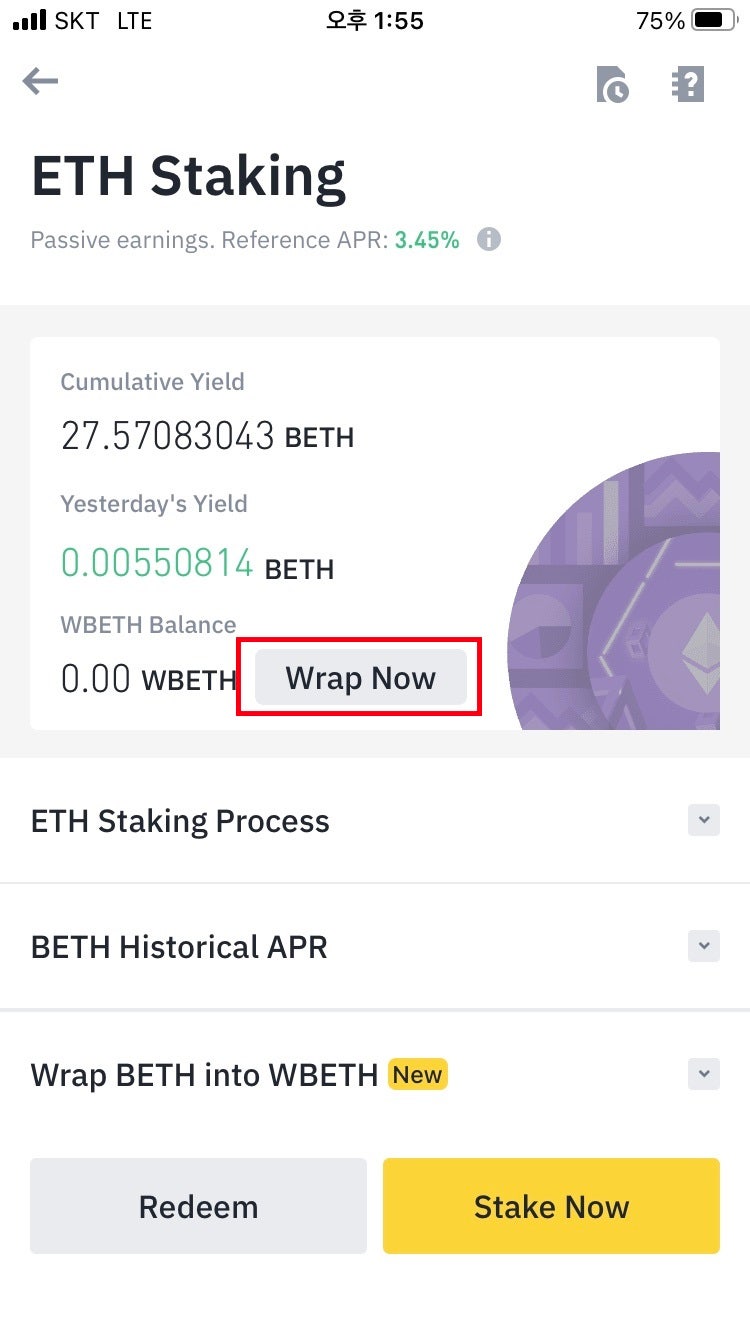Image resolution: width=750 pixels, height=1334 pixels.
Task: Tap the battery status icon
Action: coord(713,20)
